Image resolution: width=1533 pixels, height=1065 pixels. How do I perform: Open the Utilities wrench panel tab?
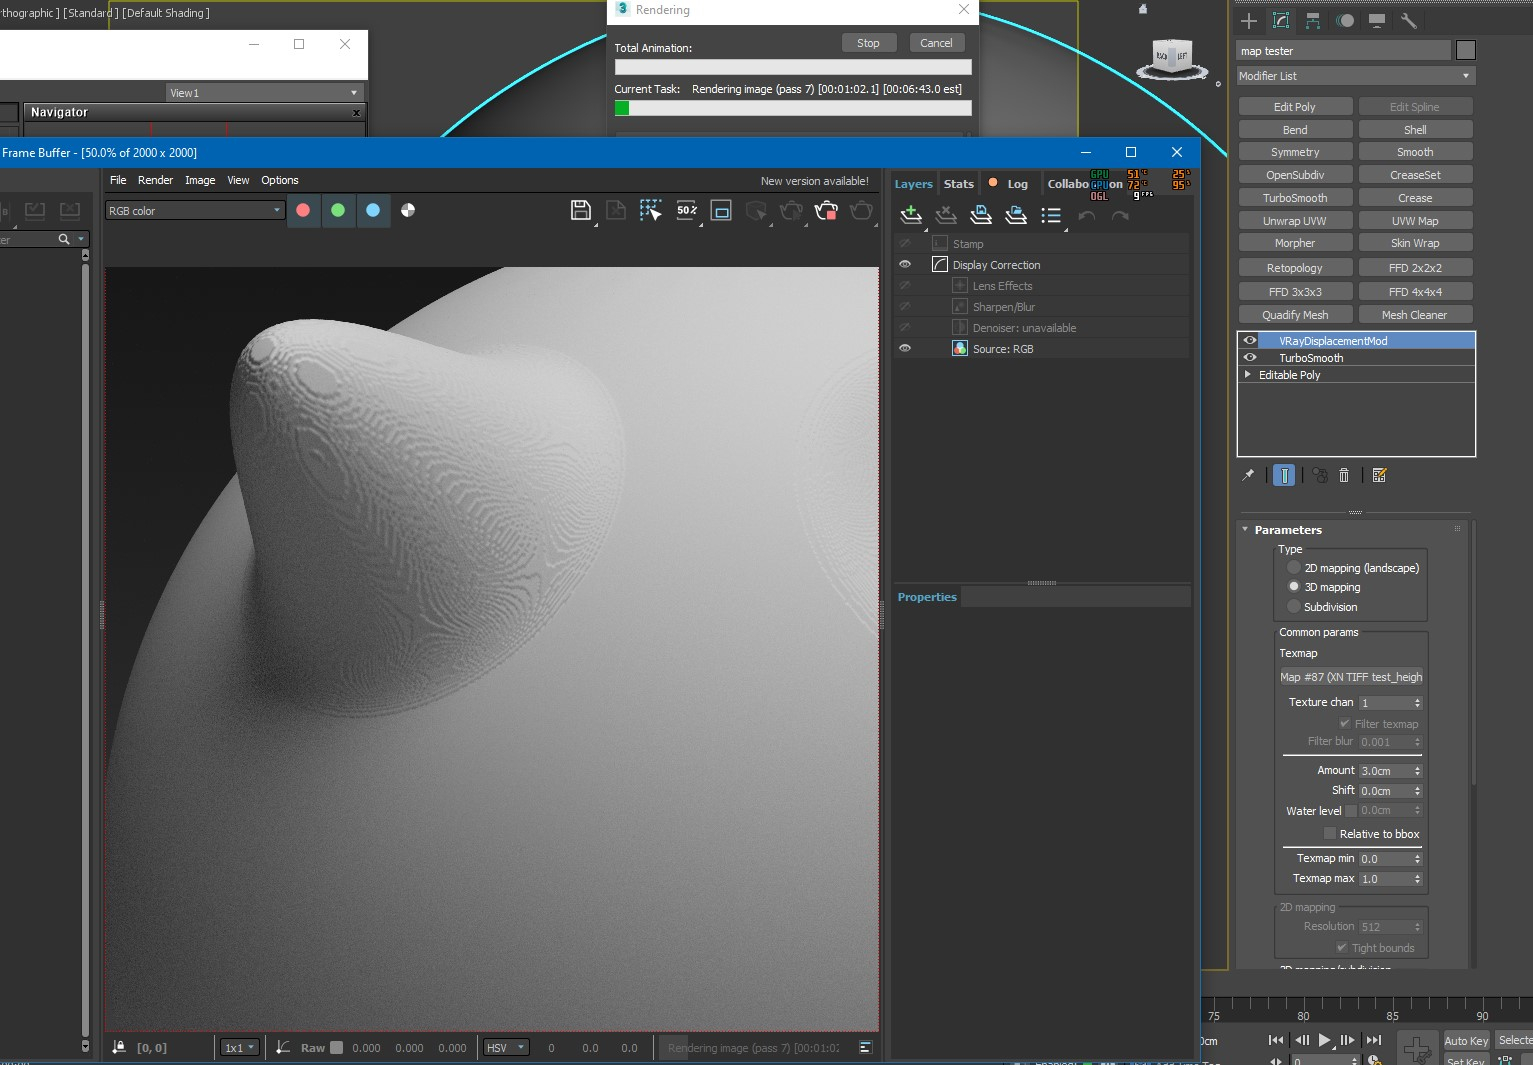coord(1409,21)
